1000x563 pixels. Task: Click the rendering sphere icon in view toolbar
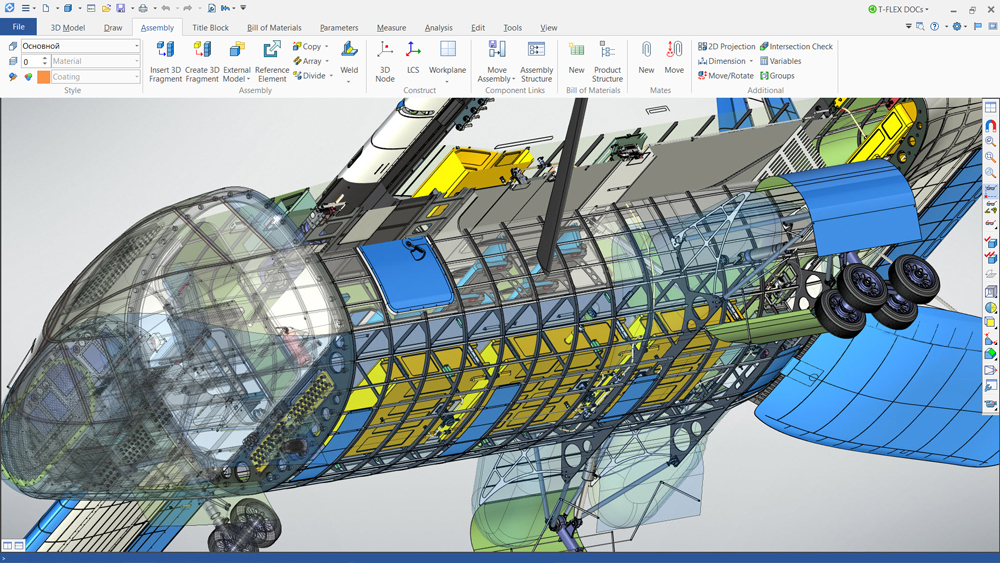[990, 308]
